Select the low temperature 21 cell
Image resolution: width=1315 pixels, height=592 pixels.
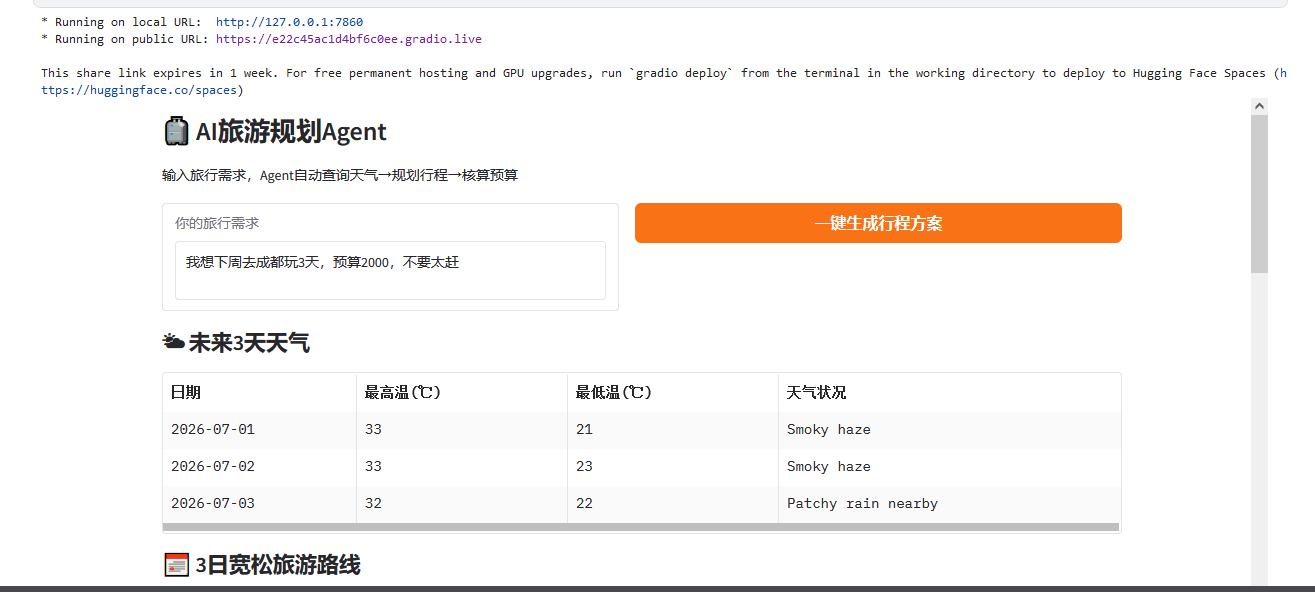coord(673,430)
